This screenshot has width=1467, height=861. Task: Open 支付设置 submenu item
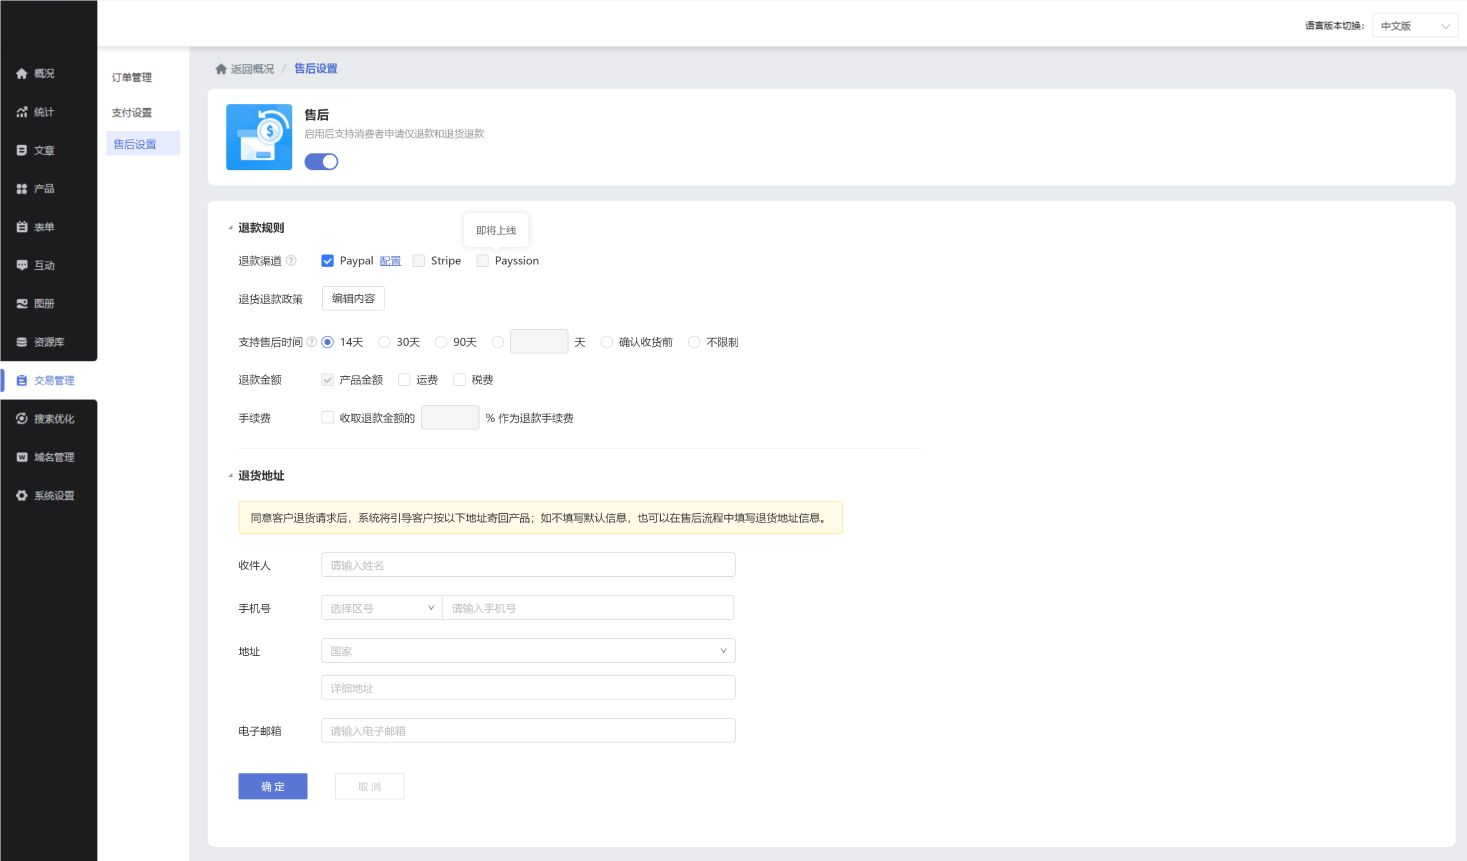pos(132,113)
